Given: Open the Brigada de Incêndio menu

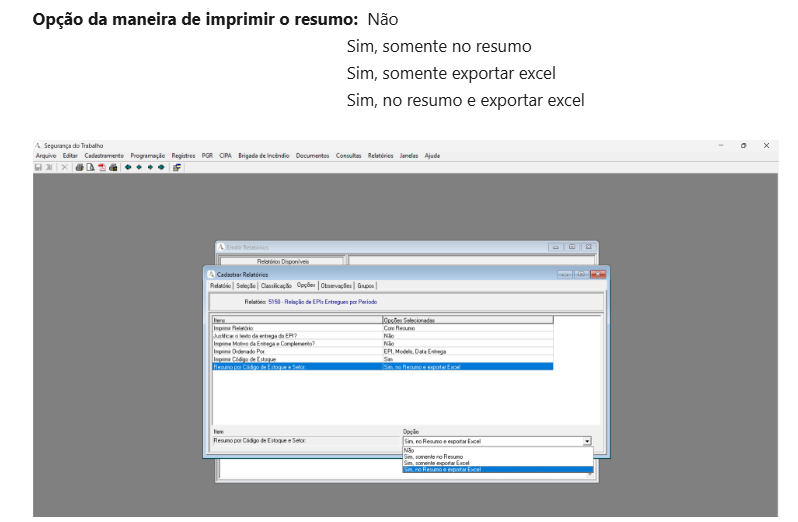Looking at the screenshot, I should (264, 156).
